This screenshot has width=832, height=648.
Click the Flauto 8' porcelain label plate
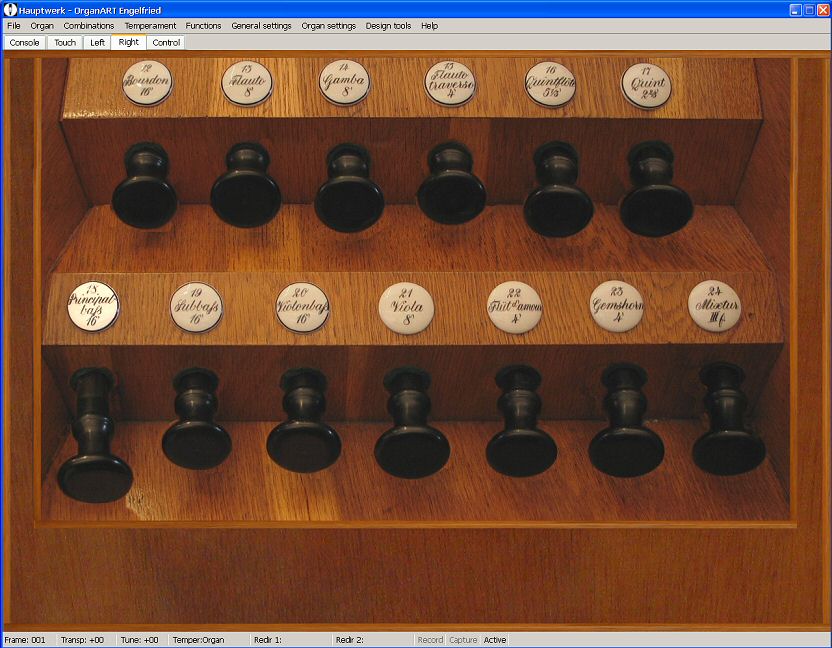click(247, 83)
